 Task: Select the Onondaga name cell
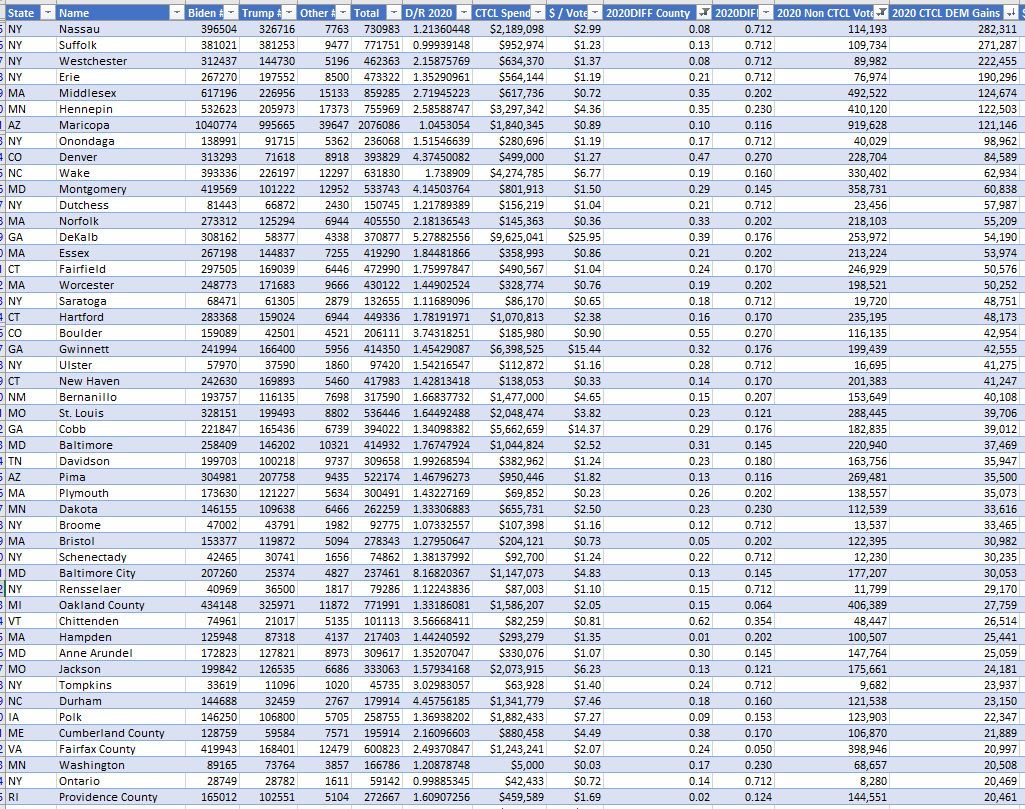(120, 141)
